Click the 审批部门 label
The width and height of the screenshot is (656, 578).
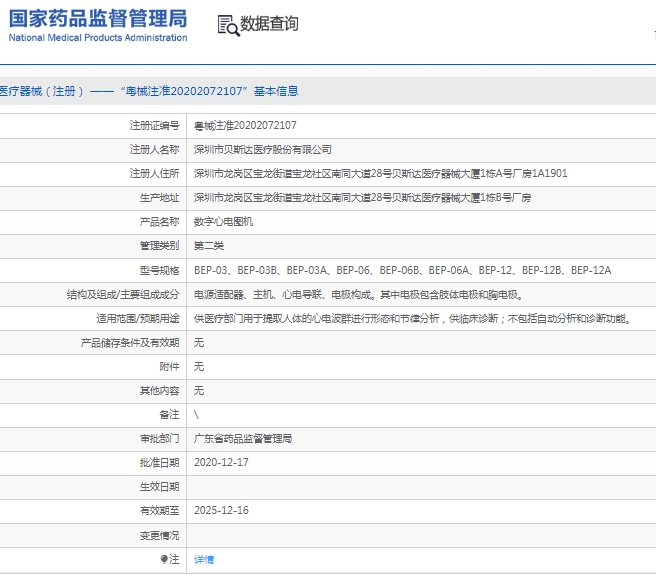point(159,438)
